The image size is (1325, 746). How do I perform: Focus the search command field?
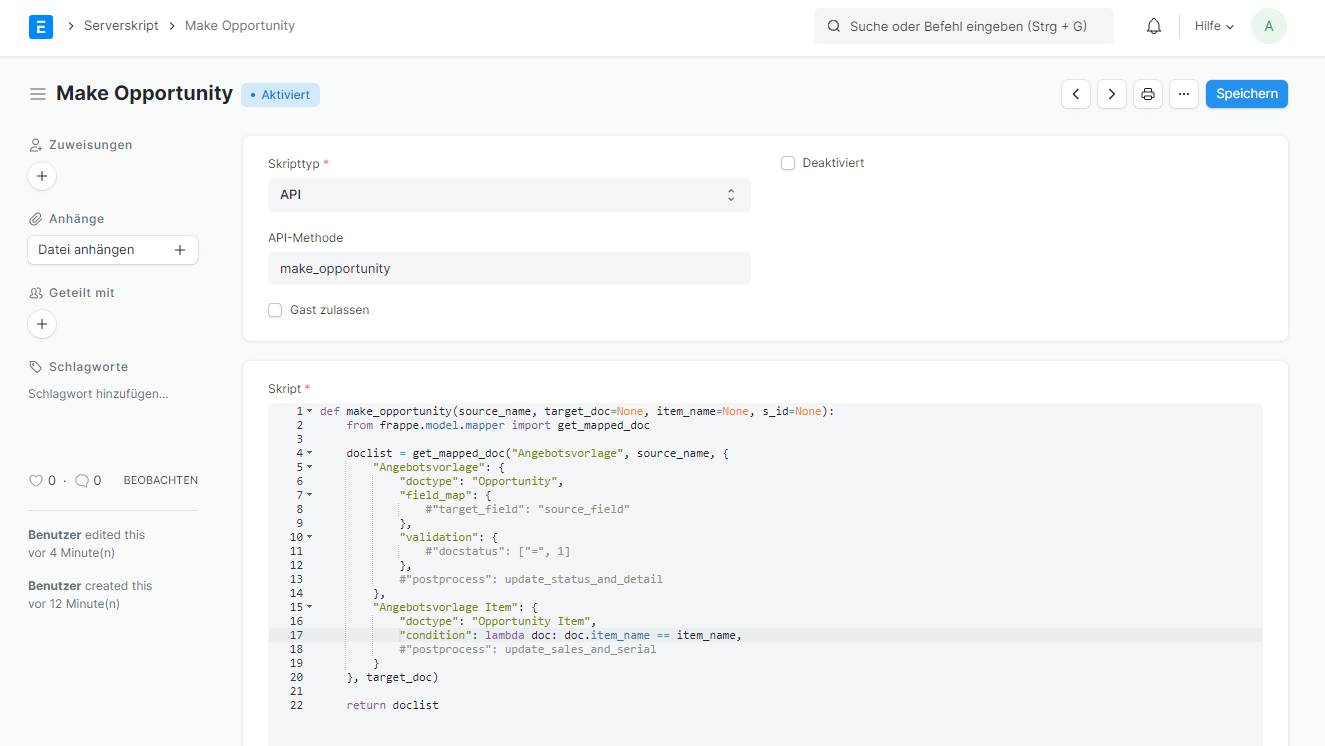(x=964, y=27)
